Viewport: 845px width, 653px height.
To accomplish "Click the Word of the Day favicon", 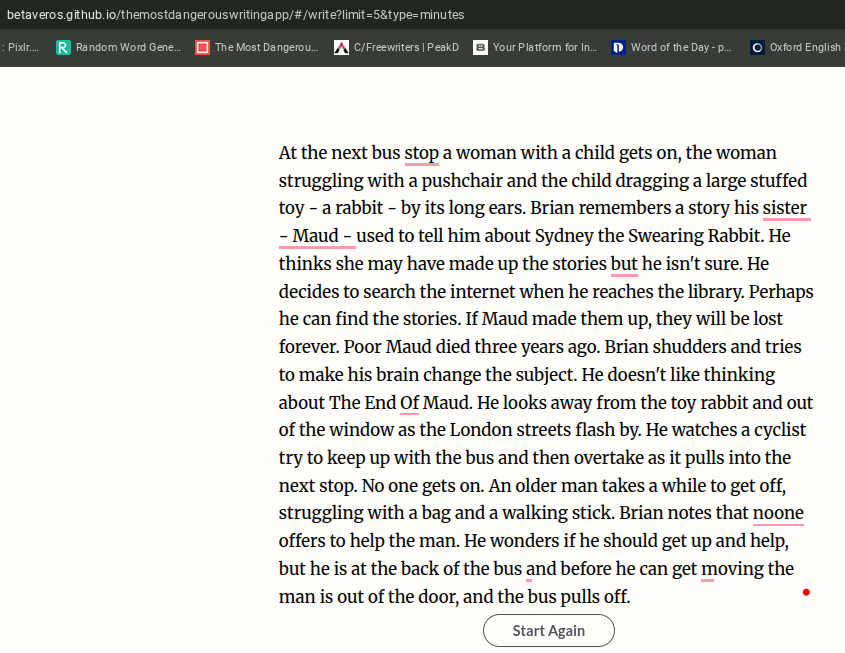I will tap(618, 47).
